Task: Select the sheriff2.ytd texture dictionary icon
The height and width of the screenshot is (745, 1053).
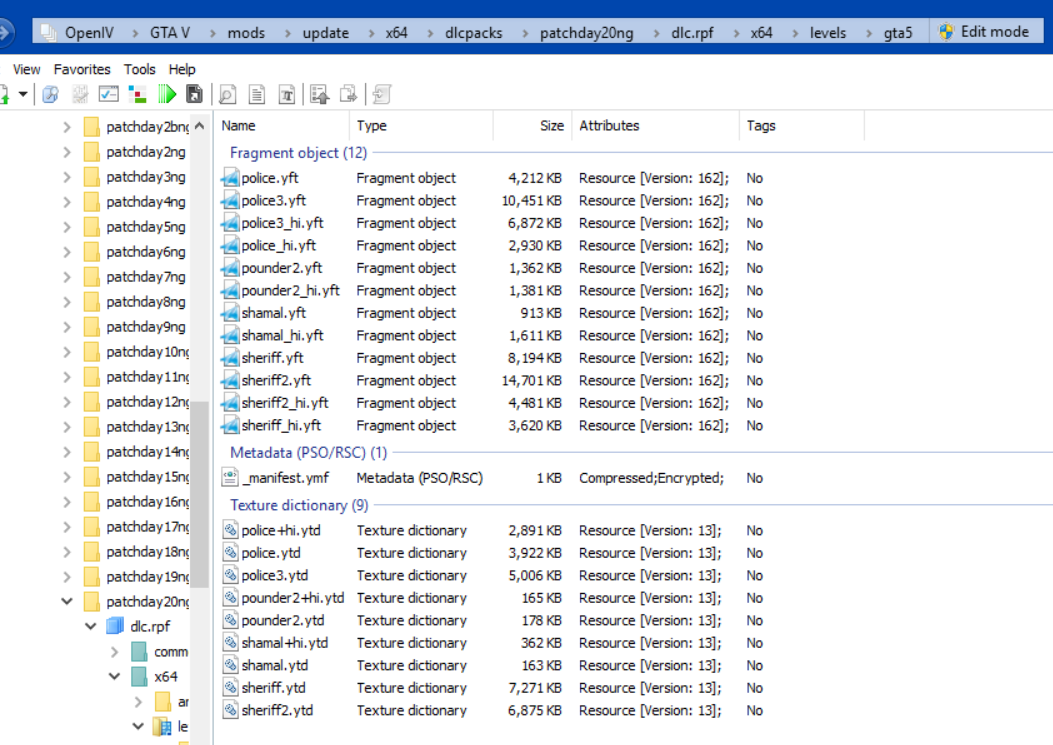Action: coord(231,711)
